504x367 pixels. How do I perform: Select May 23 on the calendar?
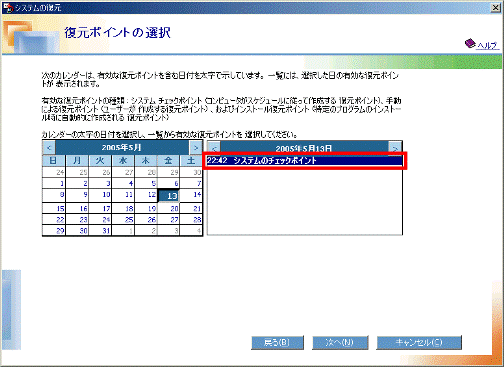point(77,220)
